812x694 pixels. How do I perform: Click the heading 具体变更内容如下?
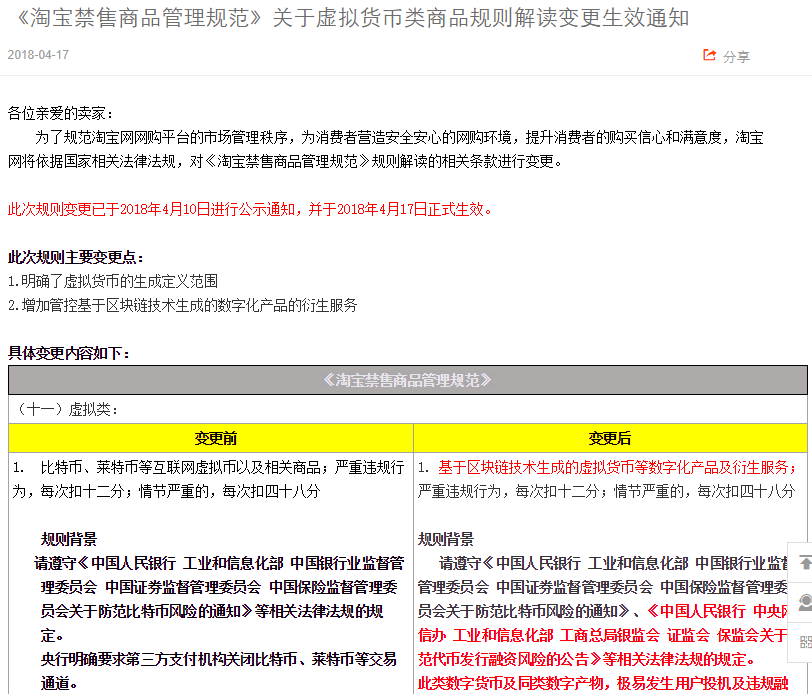click(x=68, y=353)
